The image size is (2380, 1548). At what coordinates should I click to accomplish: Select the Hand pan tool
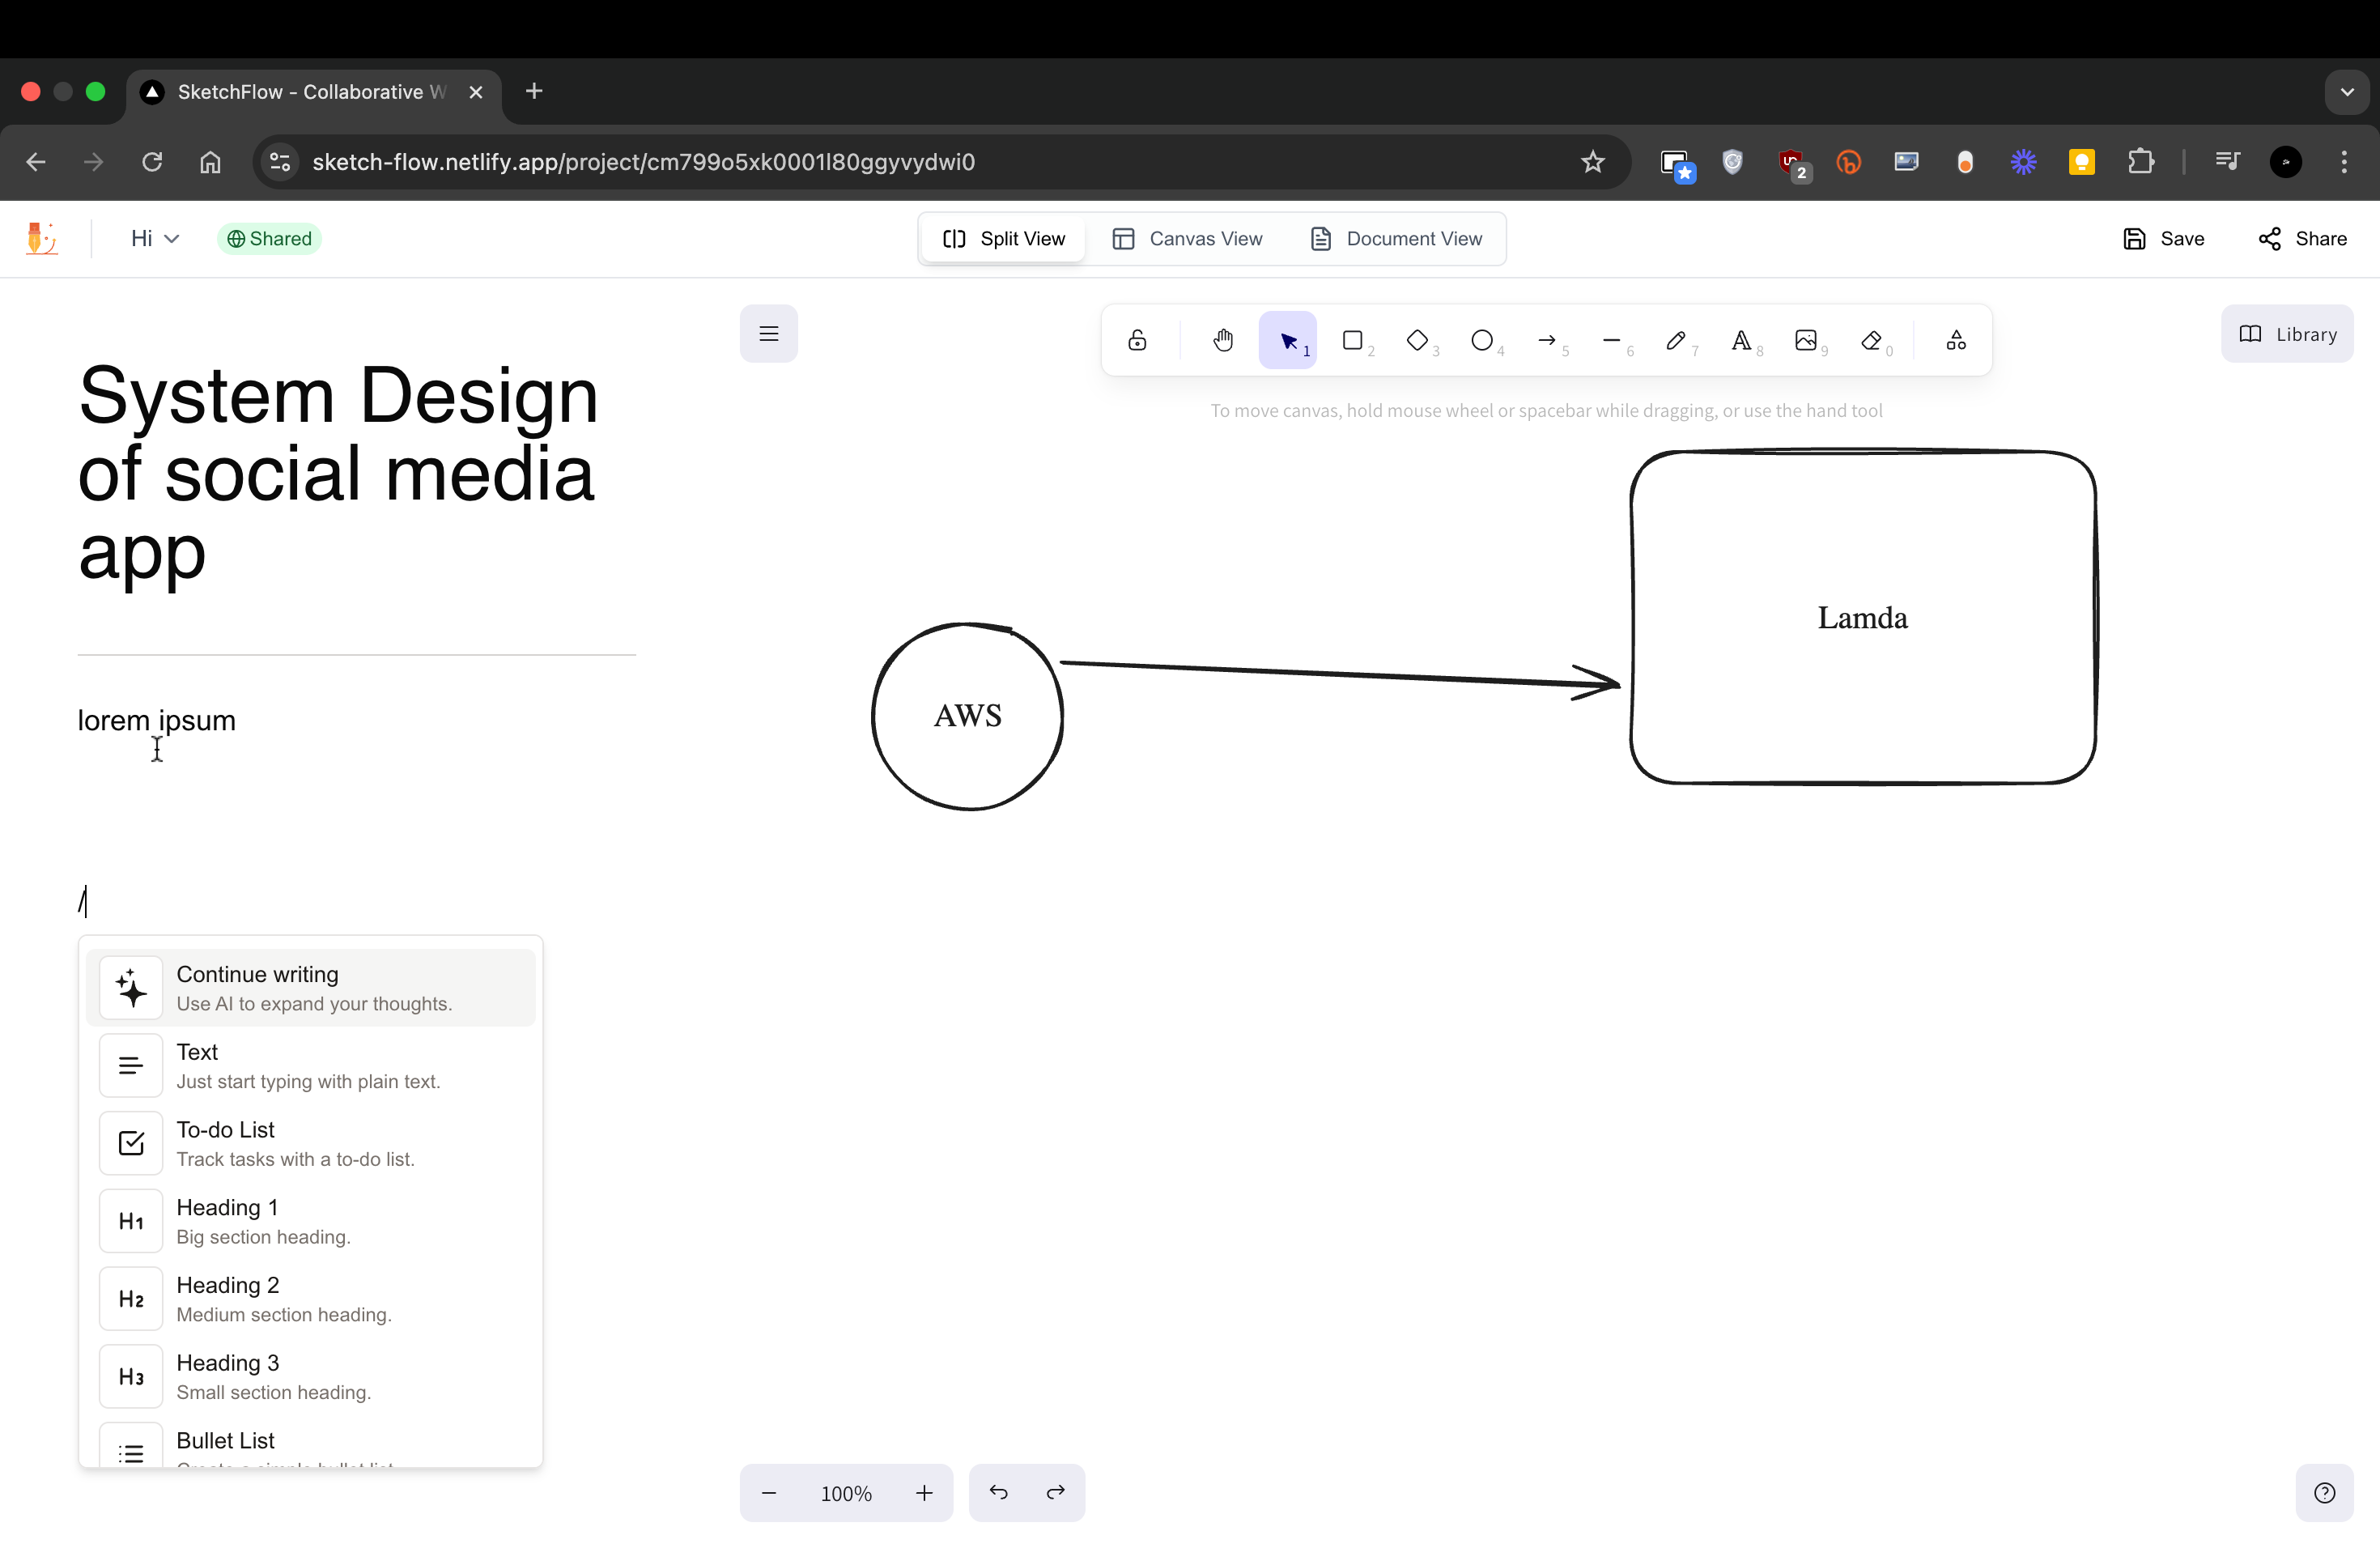point(1223,340)
